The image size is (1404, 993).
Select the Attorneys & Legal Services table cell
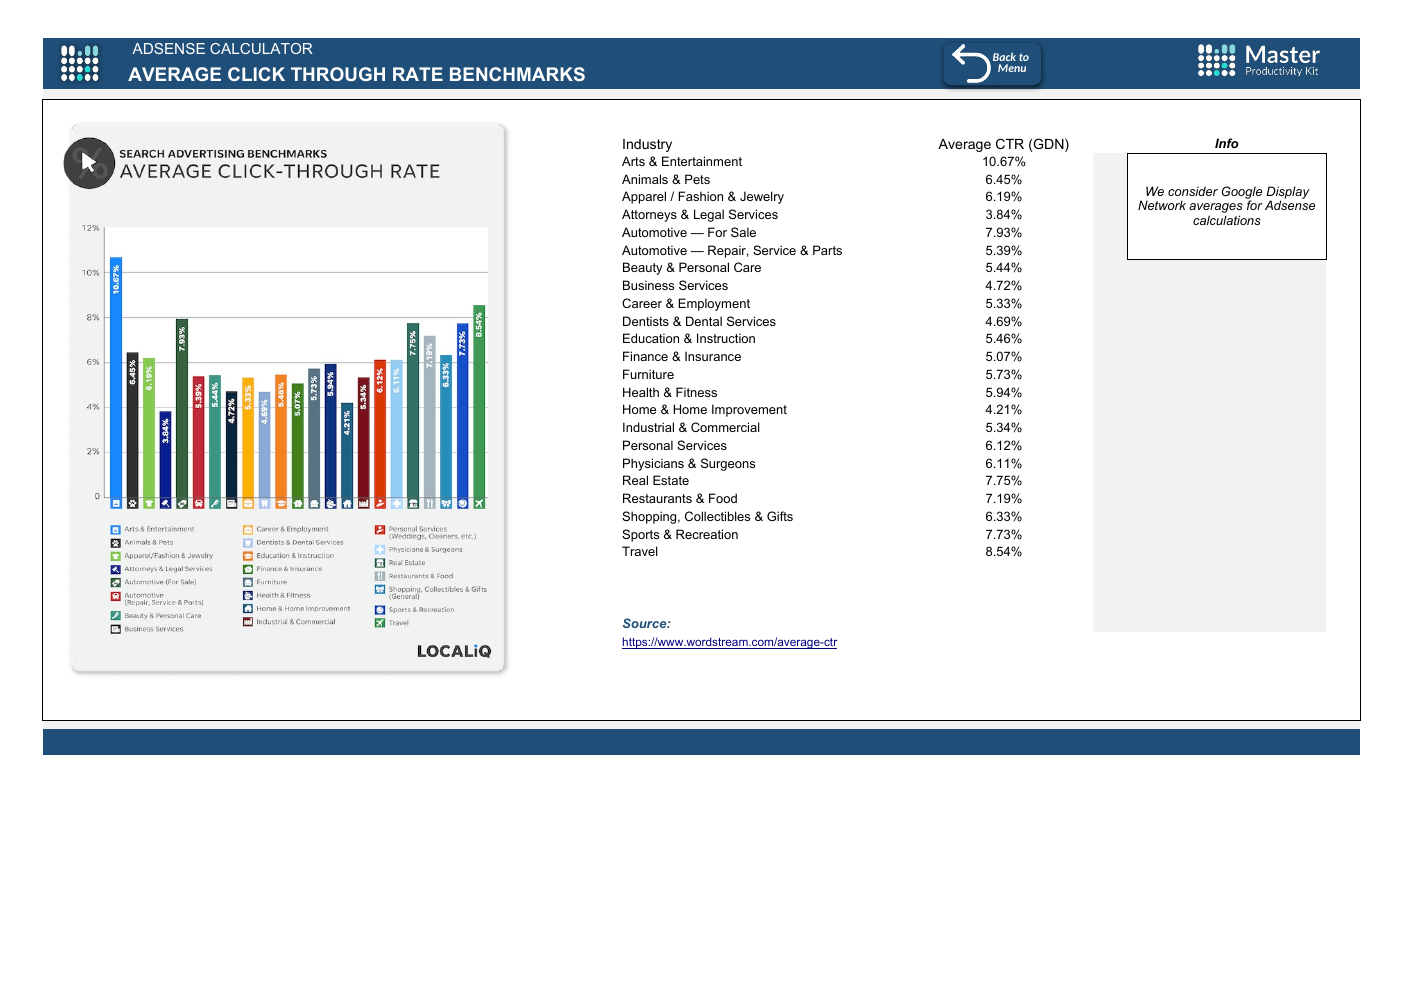700,215
